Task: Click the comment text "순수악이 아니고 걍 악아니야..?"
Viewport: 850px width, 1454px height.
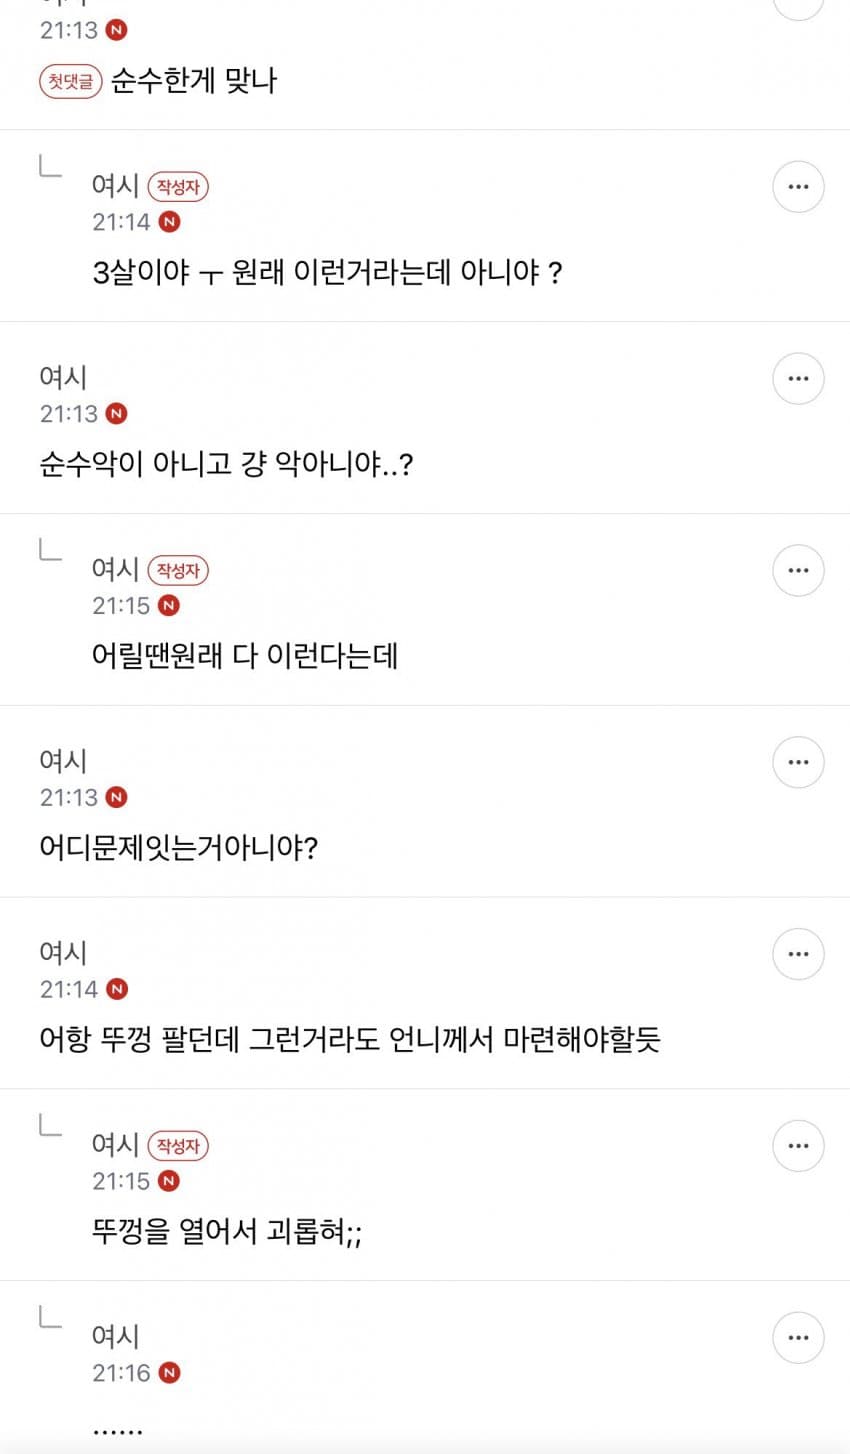Action: click(225, 464)
